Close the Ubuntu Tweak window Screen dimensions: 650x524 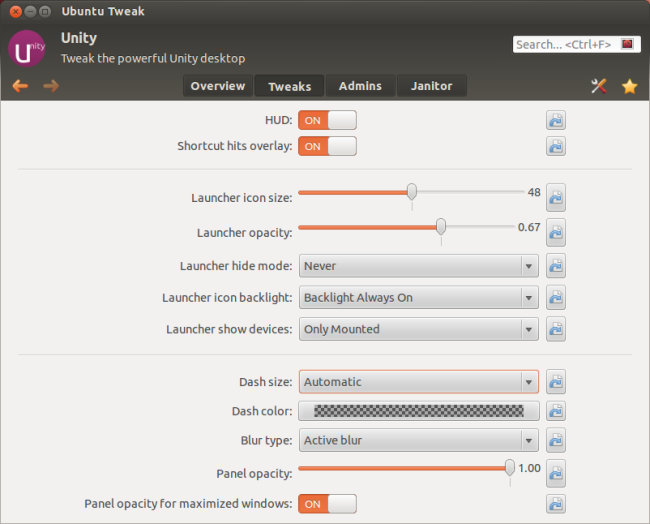click(x=16, y=12)
